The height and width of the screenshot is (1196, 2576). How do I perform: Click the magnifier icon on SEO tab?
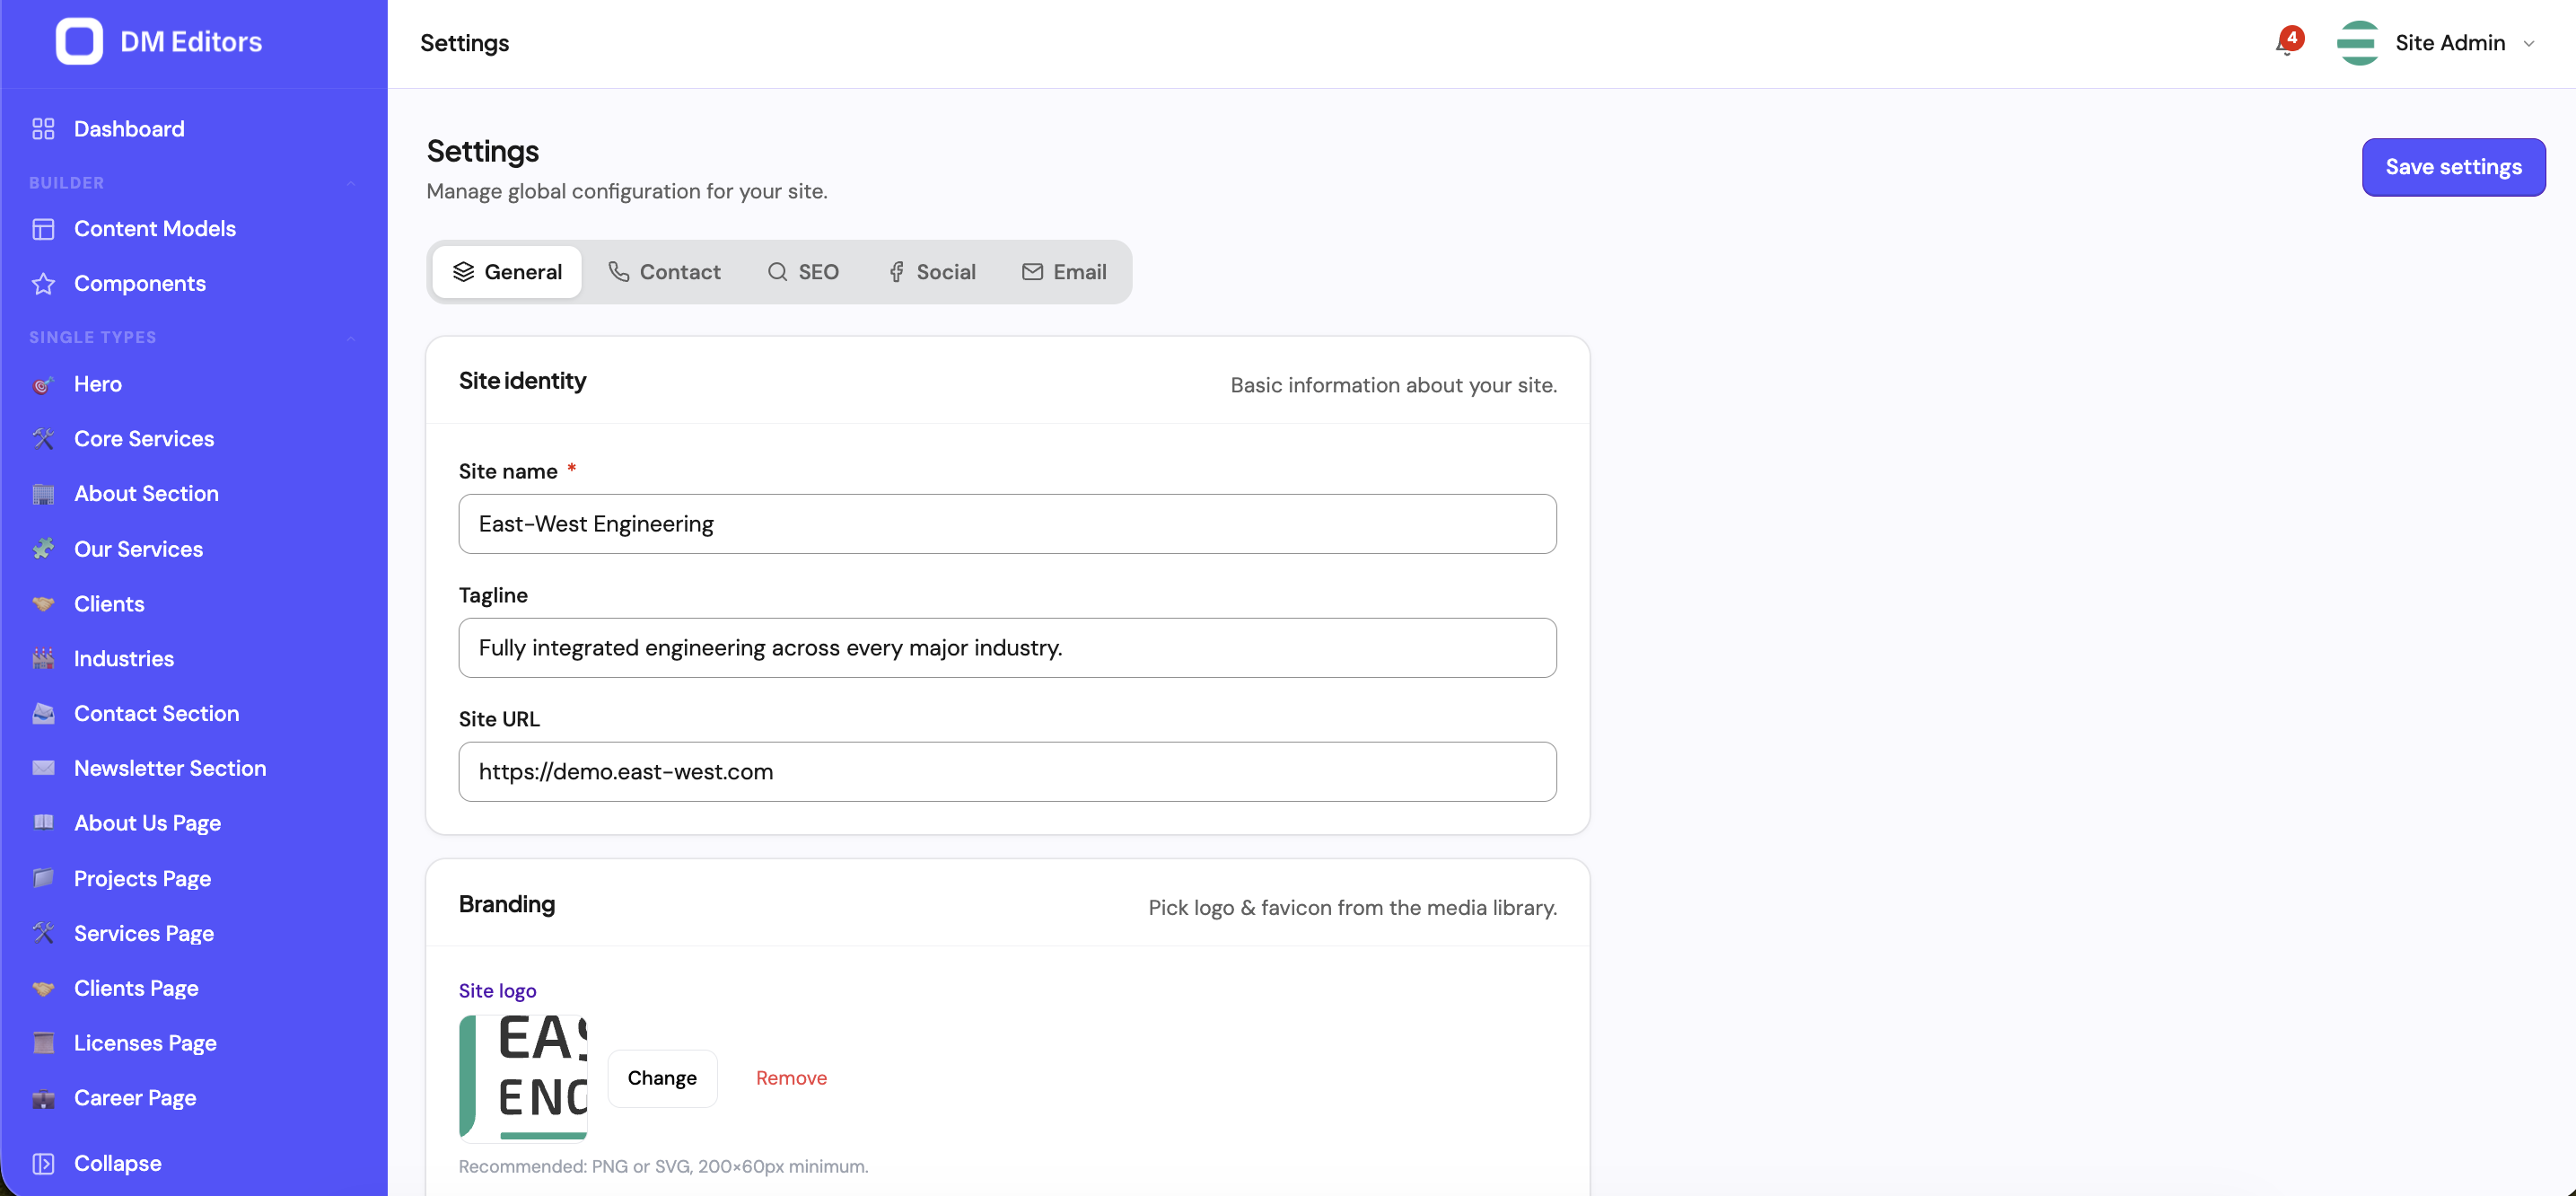(x=777, y=272)
